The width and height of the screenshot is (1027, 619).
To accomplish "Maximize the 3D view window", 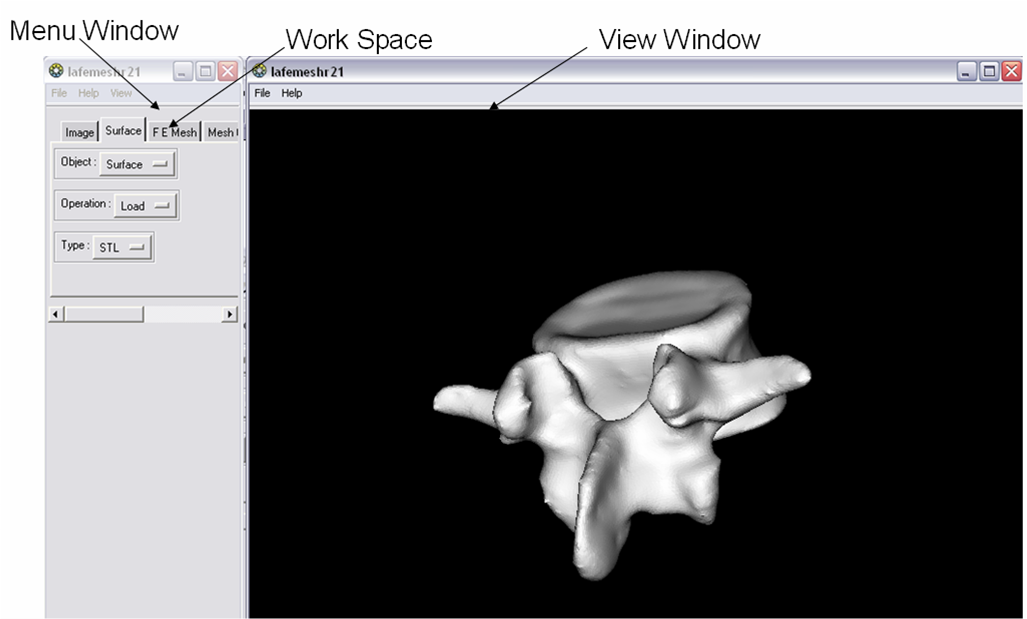I will coord(989,71).
